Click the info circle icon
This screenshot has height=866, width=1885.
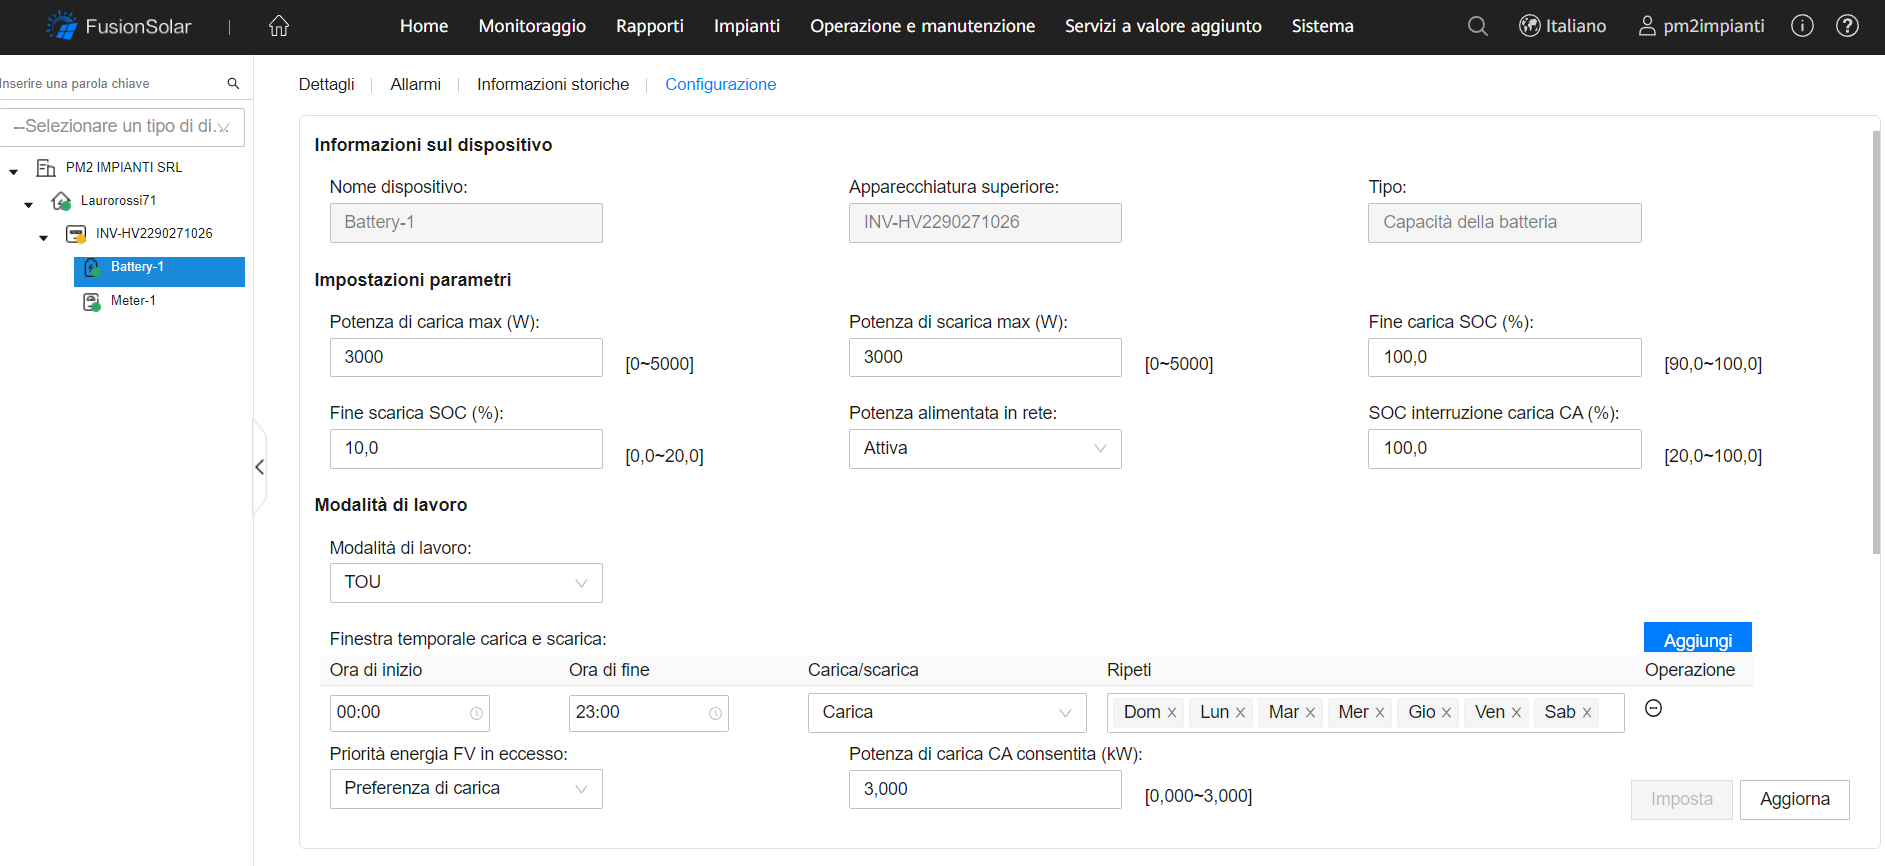(1802, 26)
